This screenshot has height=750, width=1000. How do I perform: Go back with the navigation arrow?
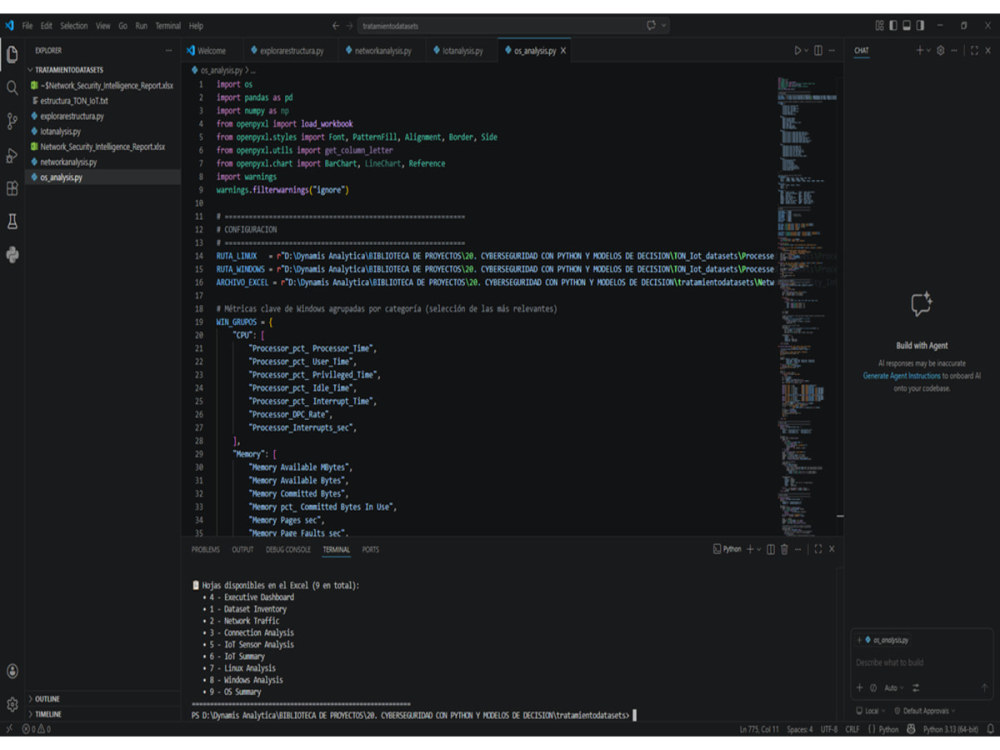335,26
